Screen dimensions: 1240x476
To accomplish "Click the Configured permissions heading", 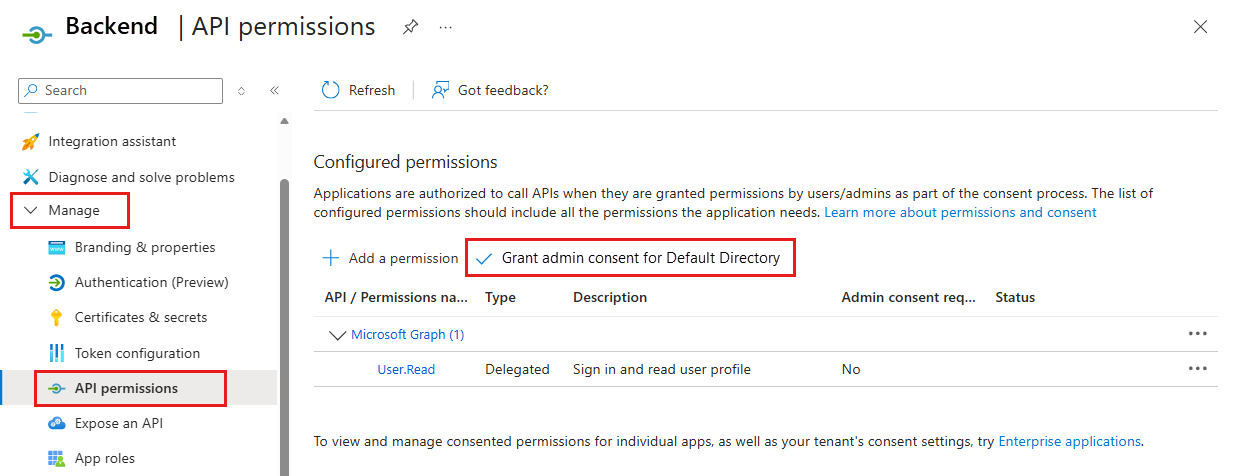I will [x=405, y=161].
